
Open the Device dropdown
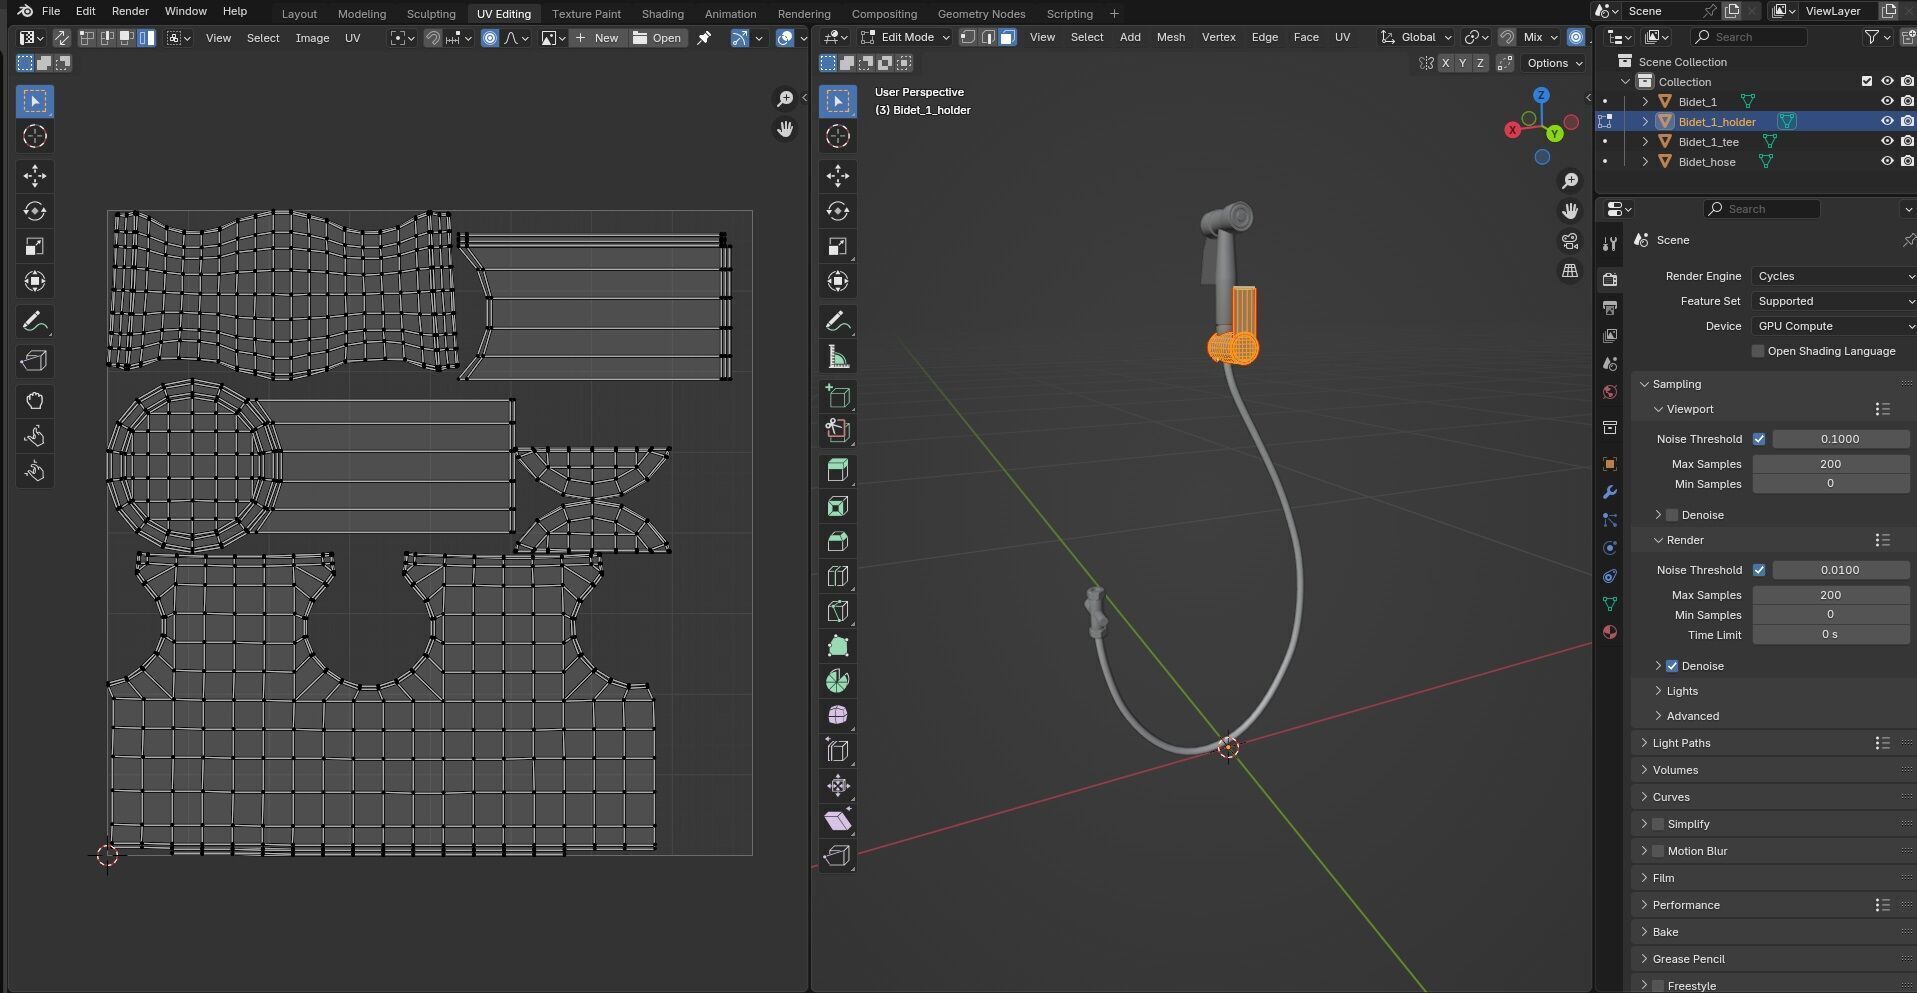1834,326
